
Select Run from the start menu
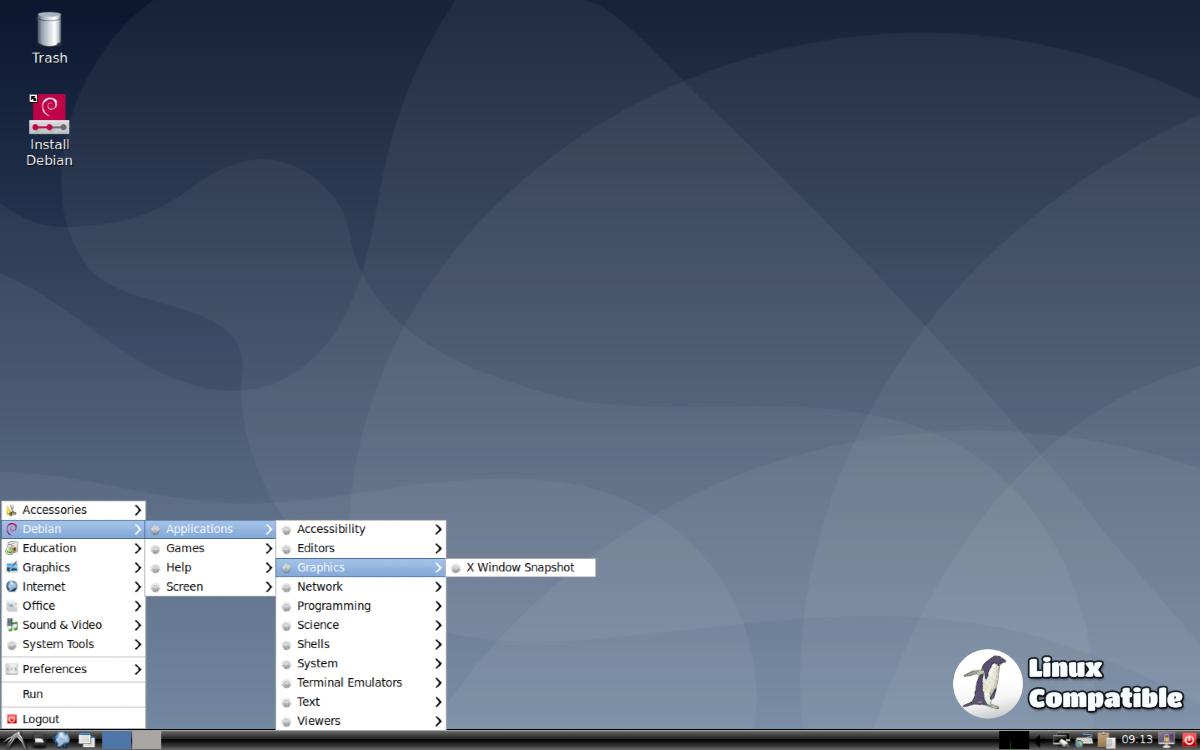(x=33, y=694)
